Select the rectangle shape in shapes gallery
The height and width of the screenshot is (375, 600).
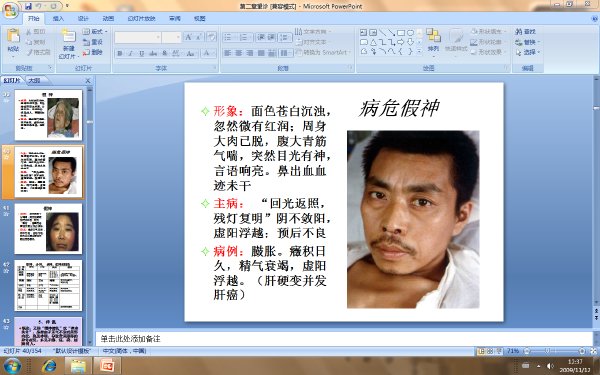point(400,33)
